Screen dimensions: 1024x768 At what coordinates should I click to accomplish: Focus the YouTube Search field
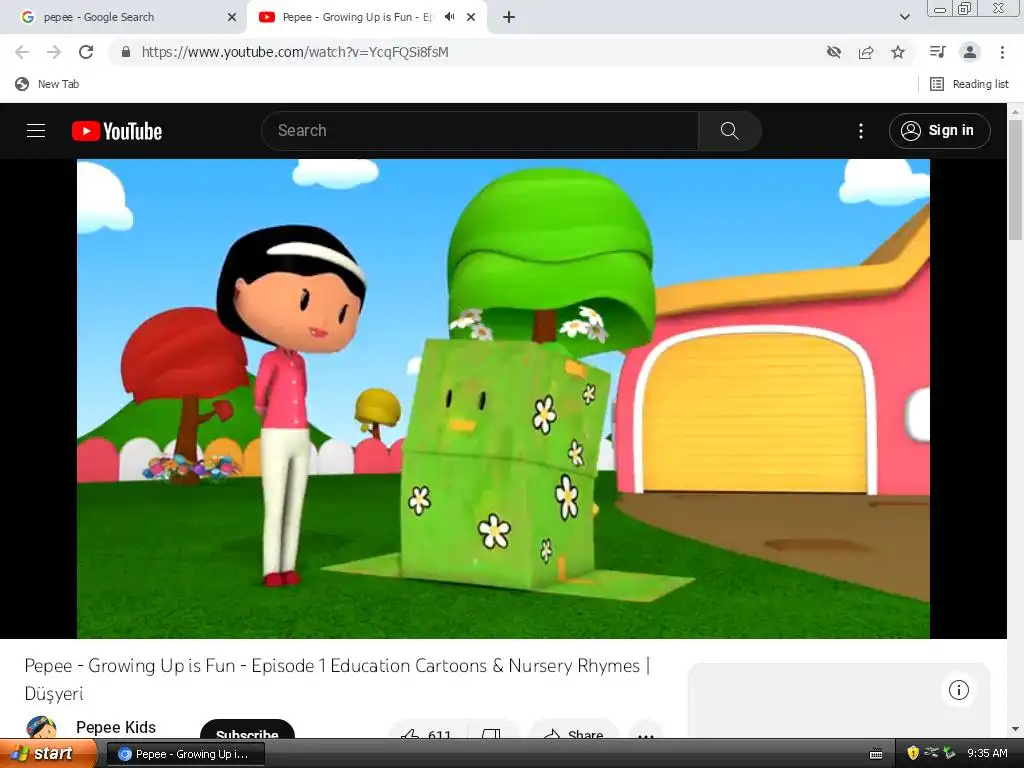click(480, 131)
